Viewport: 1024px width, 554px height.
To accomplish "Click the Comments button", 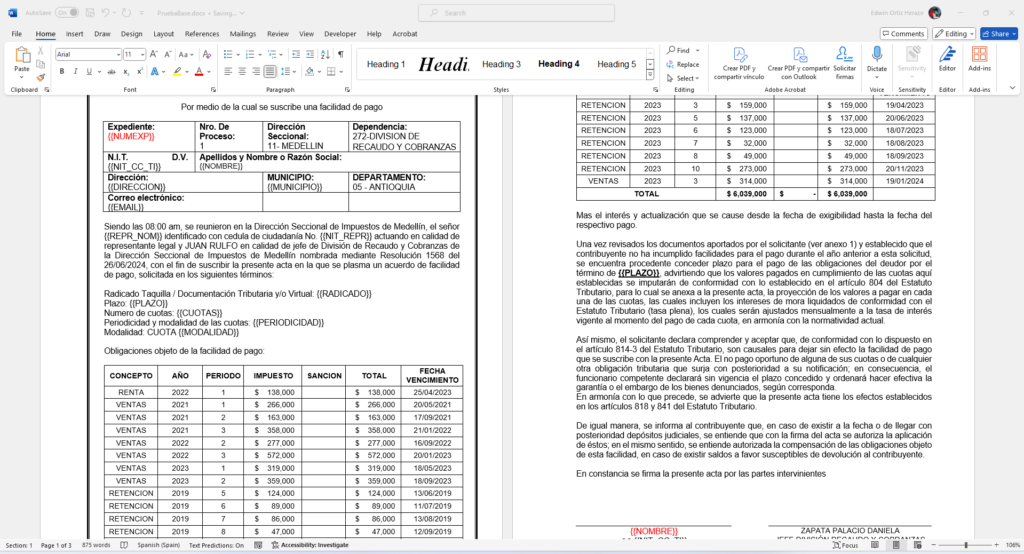I will click(x=904, y=33).
